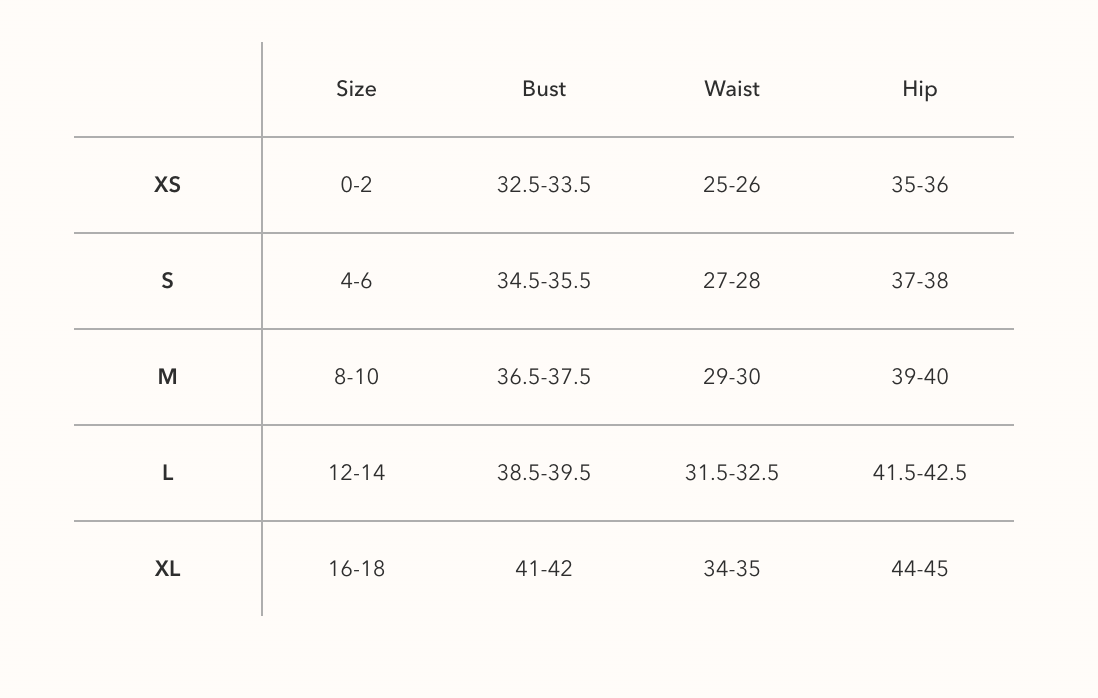Image resolution: width=1098 pixels, height=698 pixels.
Task: Select the XL row label
Action: tap(168, 569)
